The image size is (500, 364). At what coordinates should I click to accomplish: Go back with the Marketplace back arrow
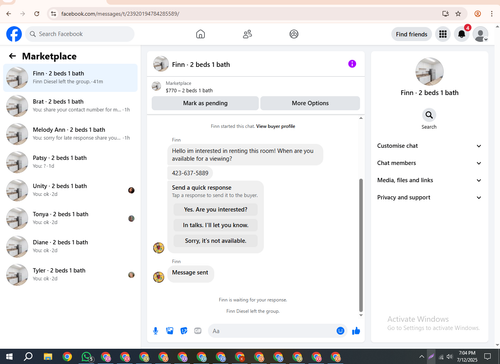tap(12, 56)
